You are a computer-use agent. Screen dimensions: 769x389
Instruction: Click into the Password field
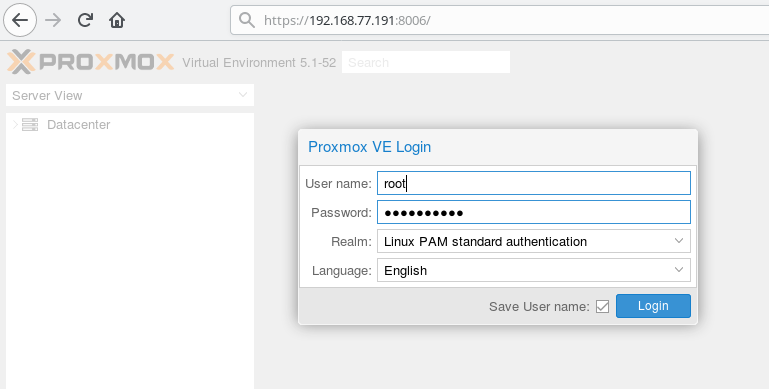(x=534, y=212)
